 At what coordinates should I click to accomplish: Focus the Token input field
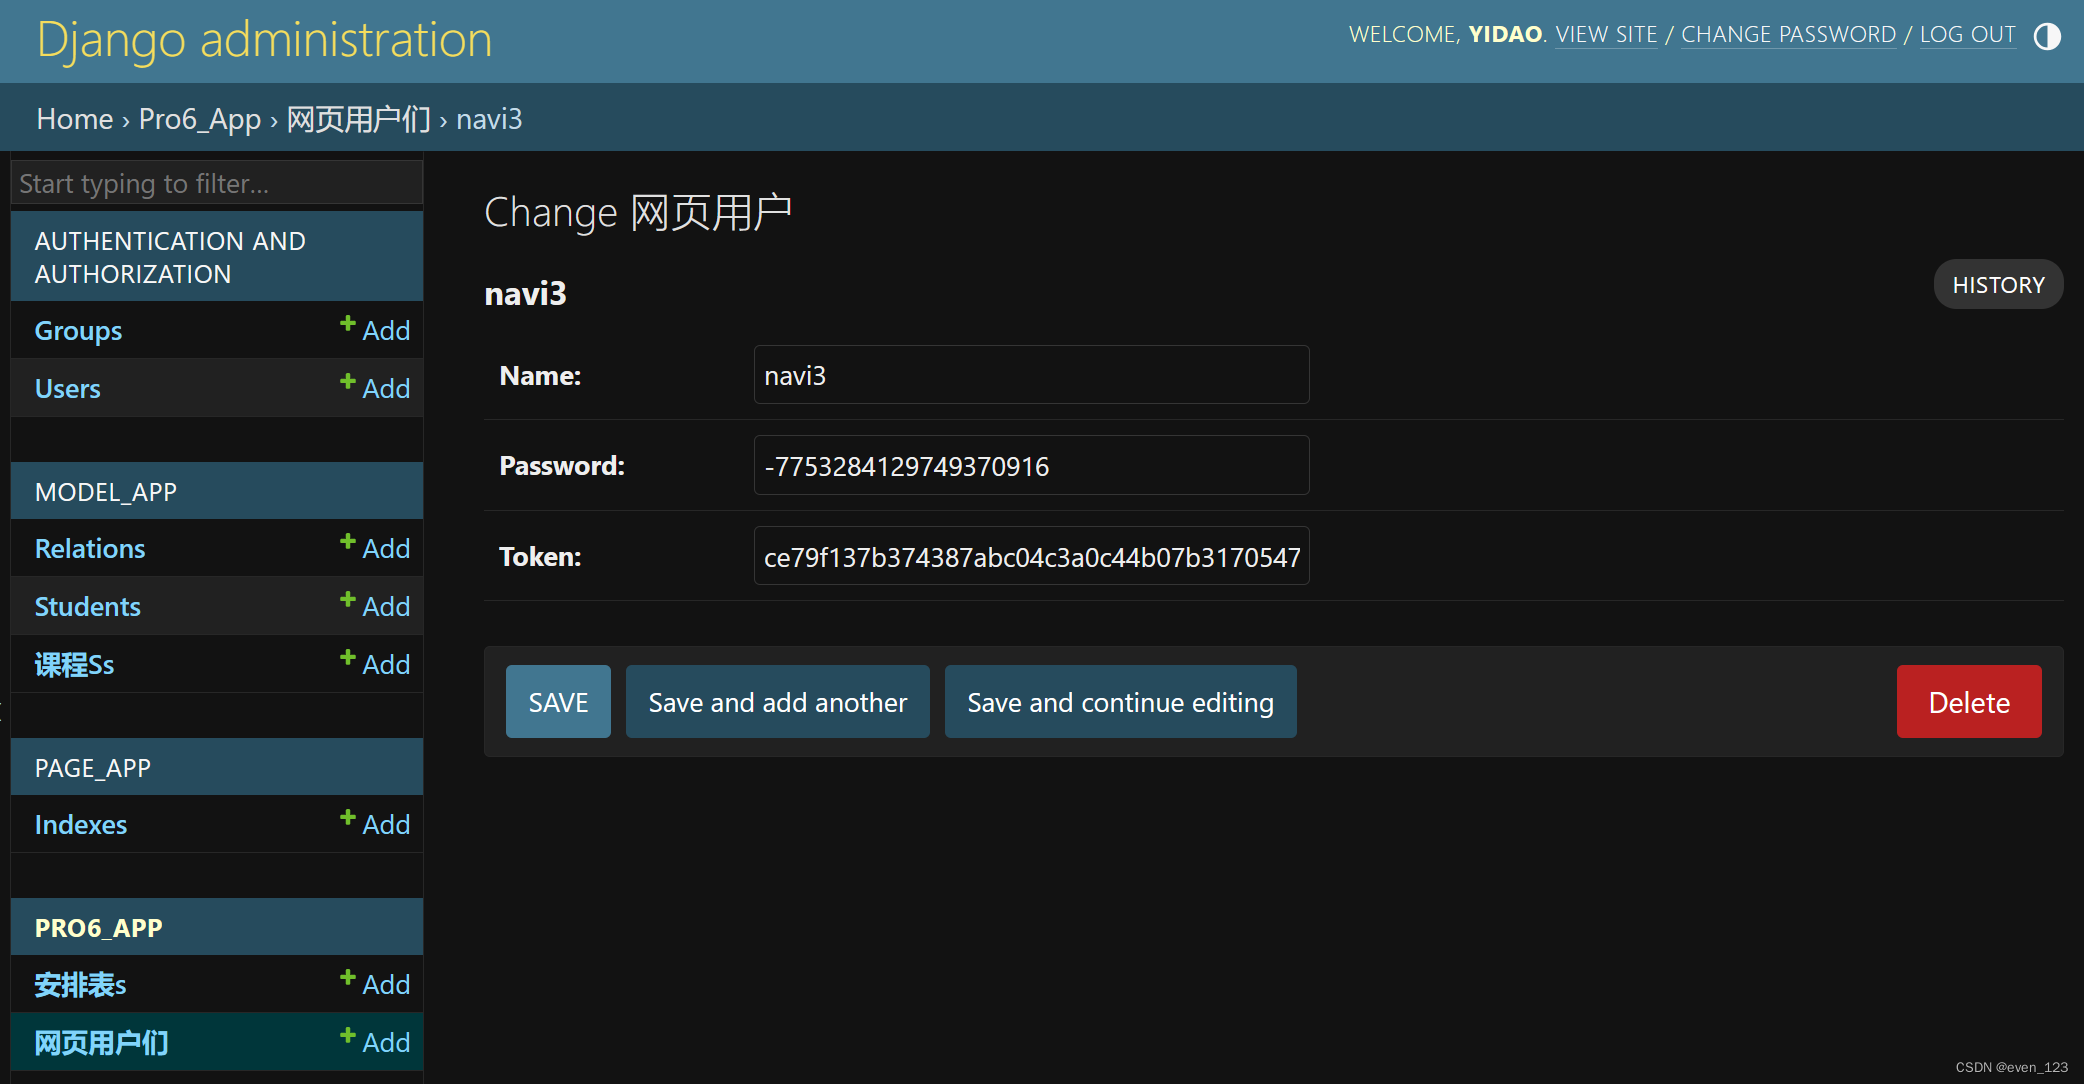pos(1030,556)
